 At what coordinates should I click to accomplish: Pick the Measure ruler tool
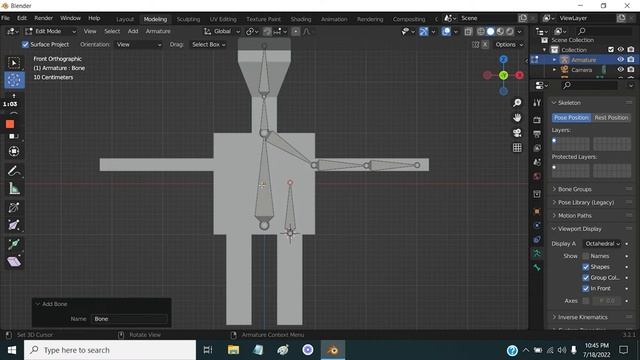pyautogui.click(x=14, y=189)
